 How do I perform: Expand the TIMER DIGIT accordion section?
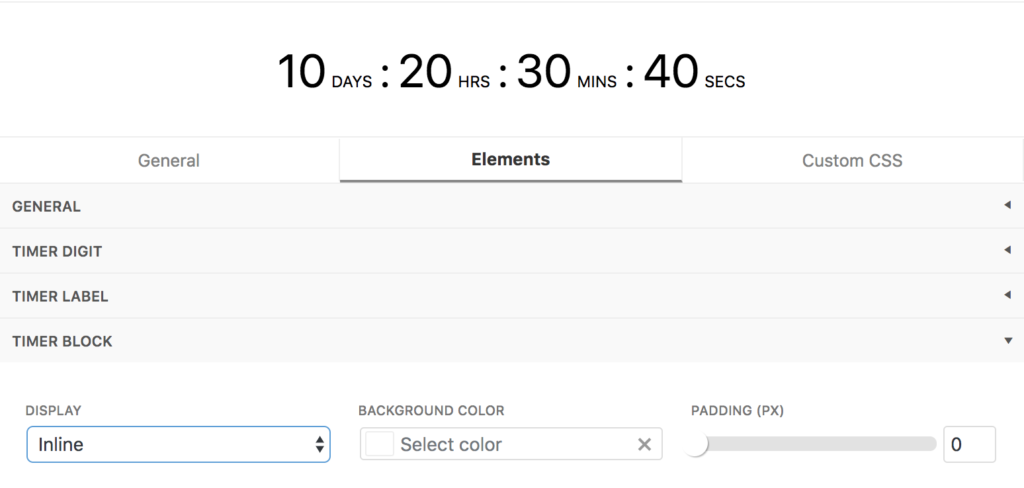[512, 252]
